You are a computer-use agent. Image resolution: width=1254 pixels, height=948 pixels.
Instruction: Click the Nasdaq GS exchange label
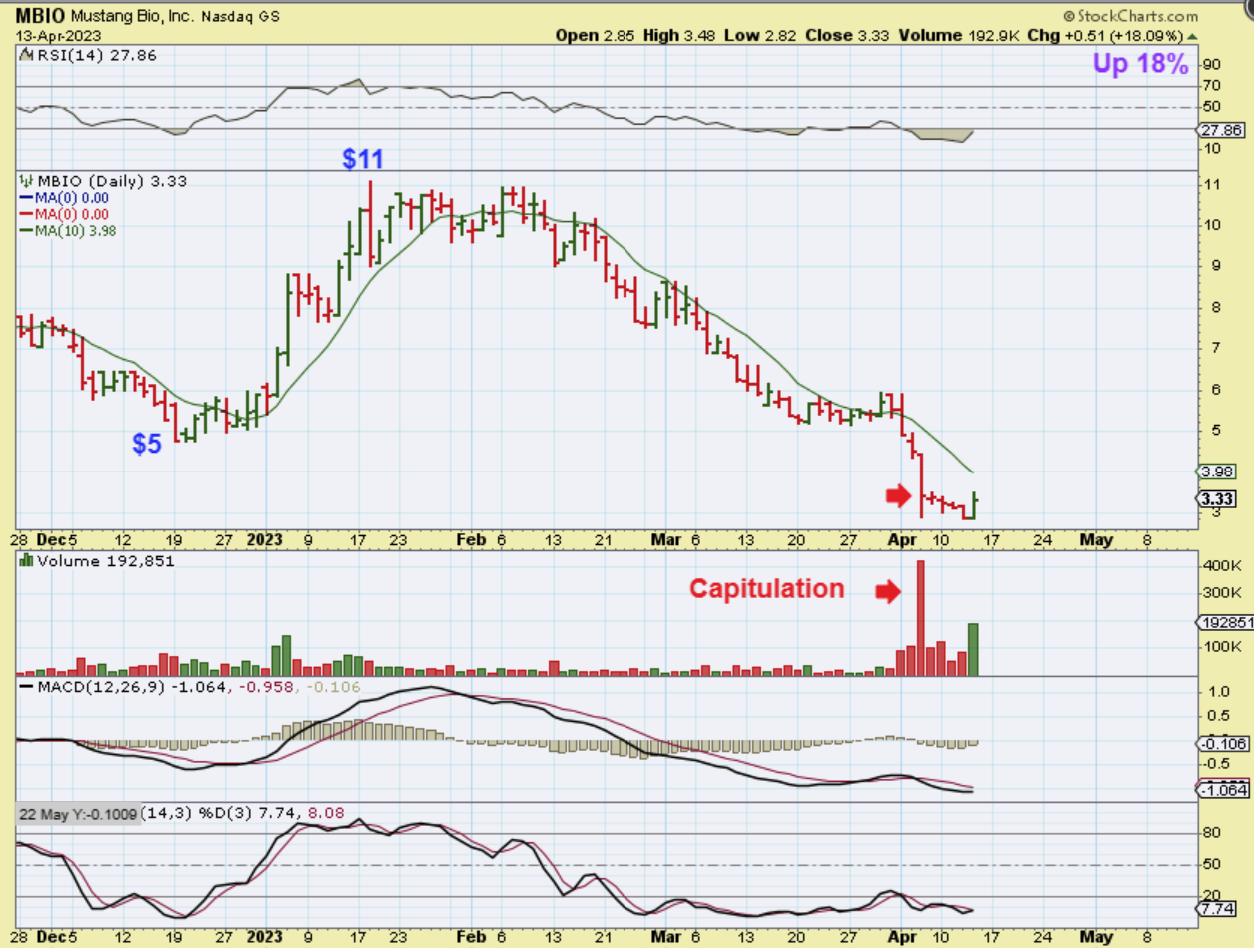tap(240, 17)
